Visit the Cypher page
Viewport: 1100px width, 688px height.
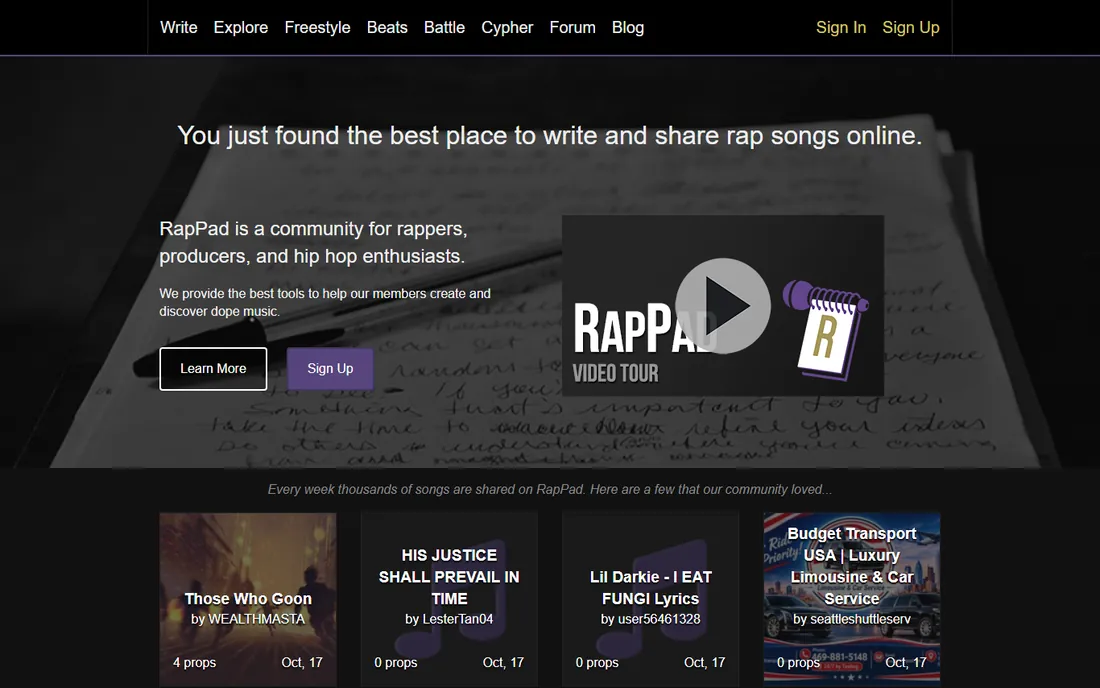pyautogui.click(x=507, y=27)
